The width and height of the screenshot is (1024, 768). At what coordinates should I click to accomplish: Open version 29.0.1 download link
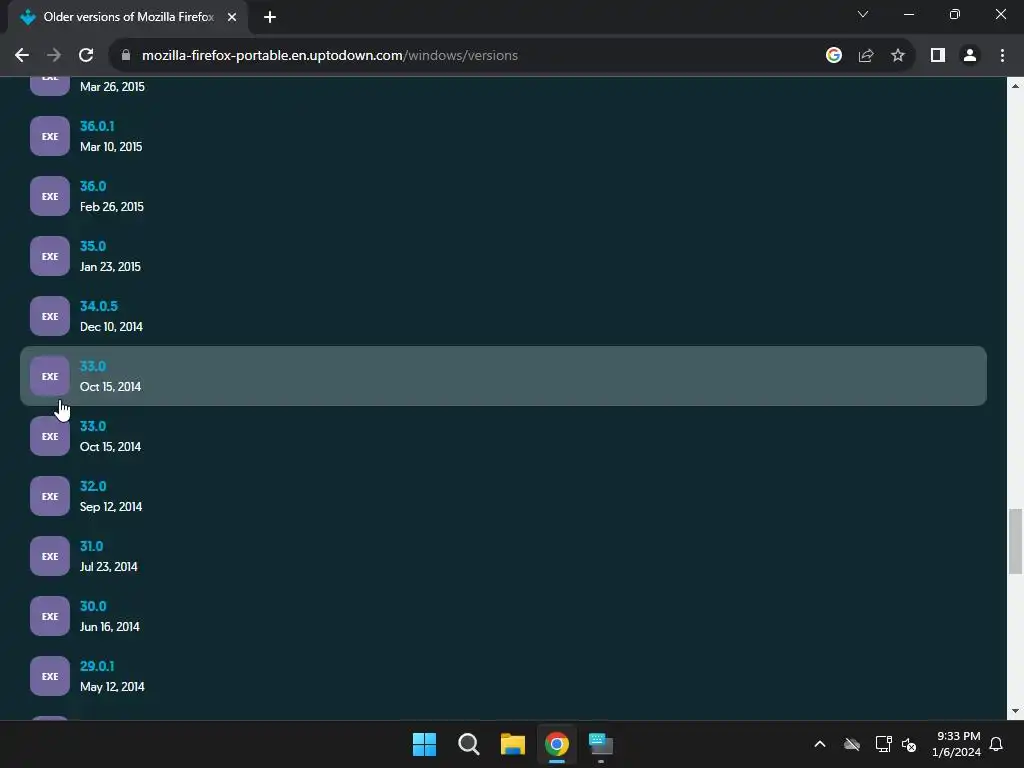click(97, 666)
